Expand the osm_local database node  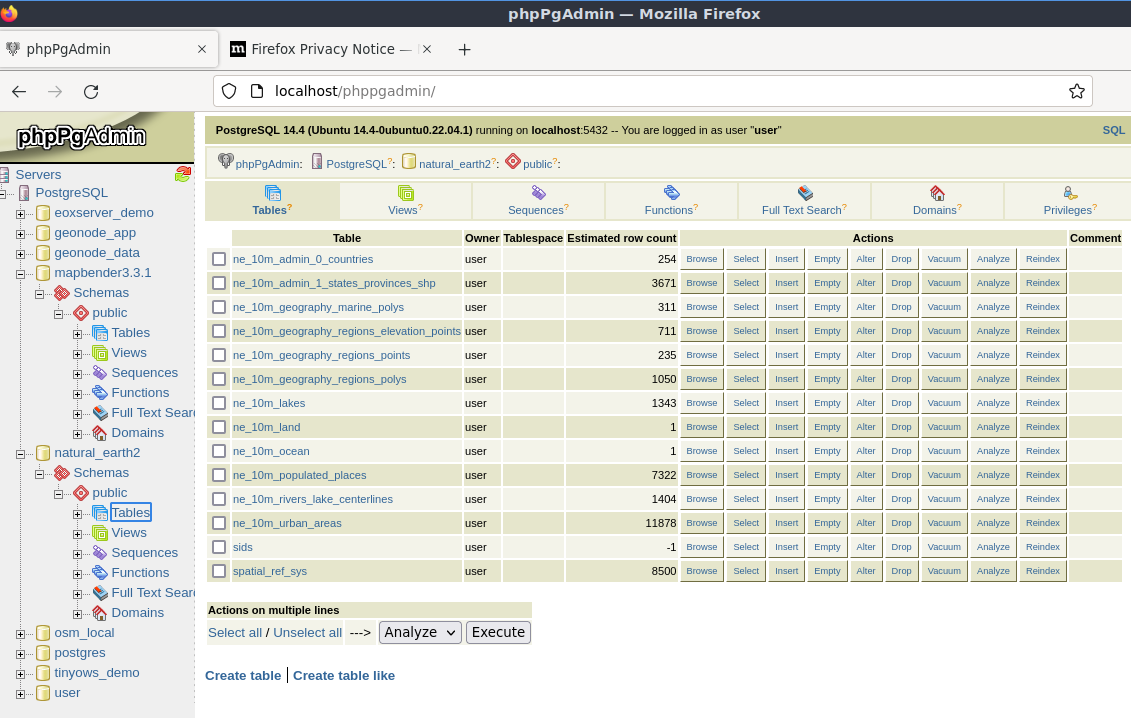(20, 634)
